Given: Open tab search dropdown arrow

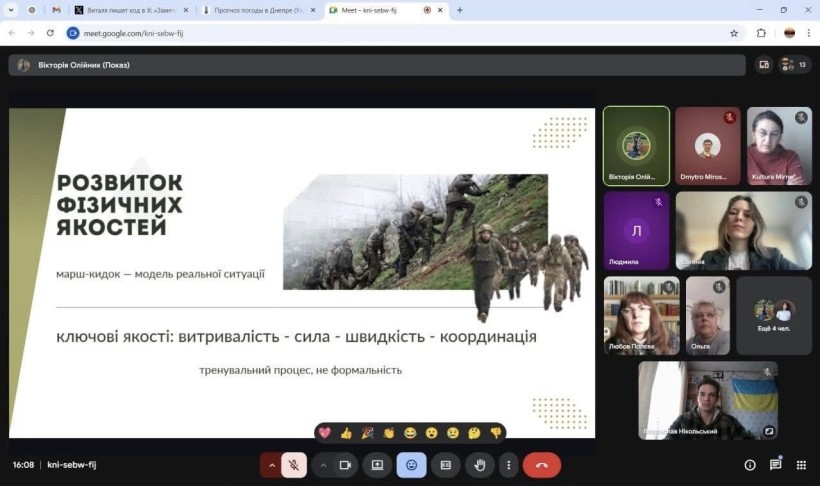Looking at the screenshot, I should (10, 10).
